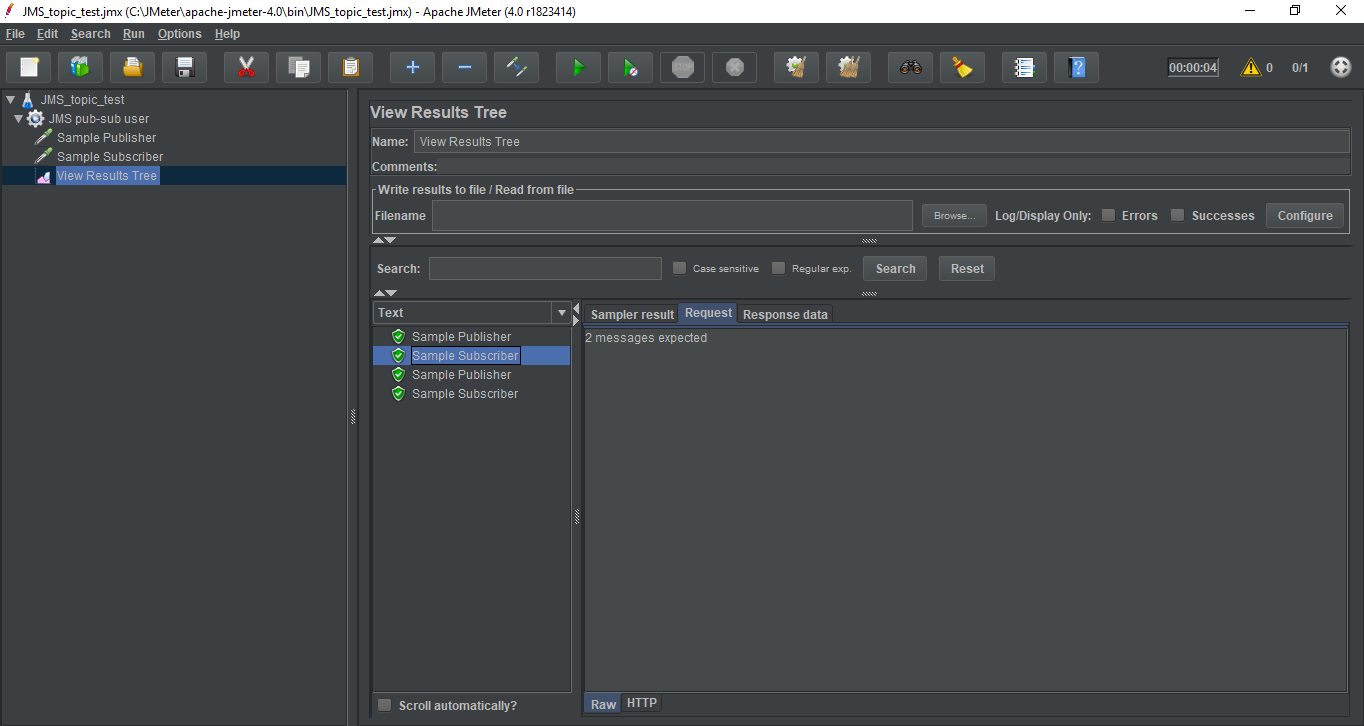
Task: Open the Text renderer dropdown
Action: [561, 313]
